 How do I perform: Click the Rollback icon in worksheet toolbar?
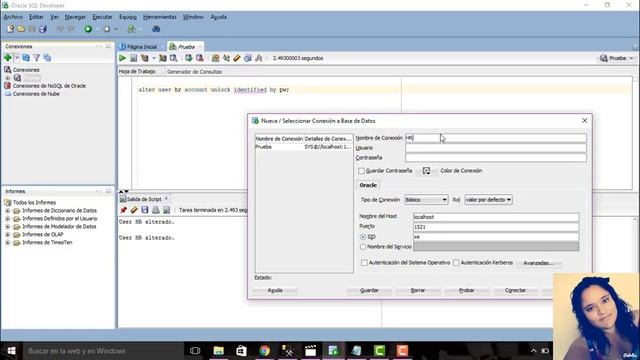pos(200,58)
